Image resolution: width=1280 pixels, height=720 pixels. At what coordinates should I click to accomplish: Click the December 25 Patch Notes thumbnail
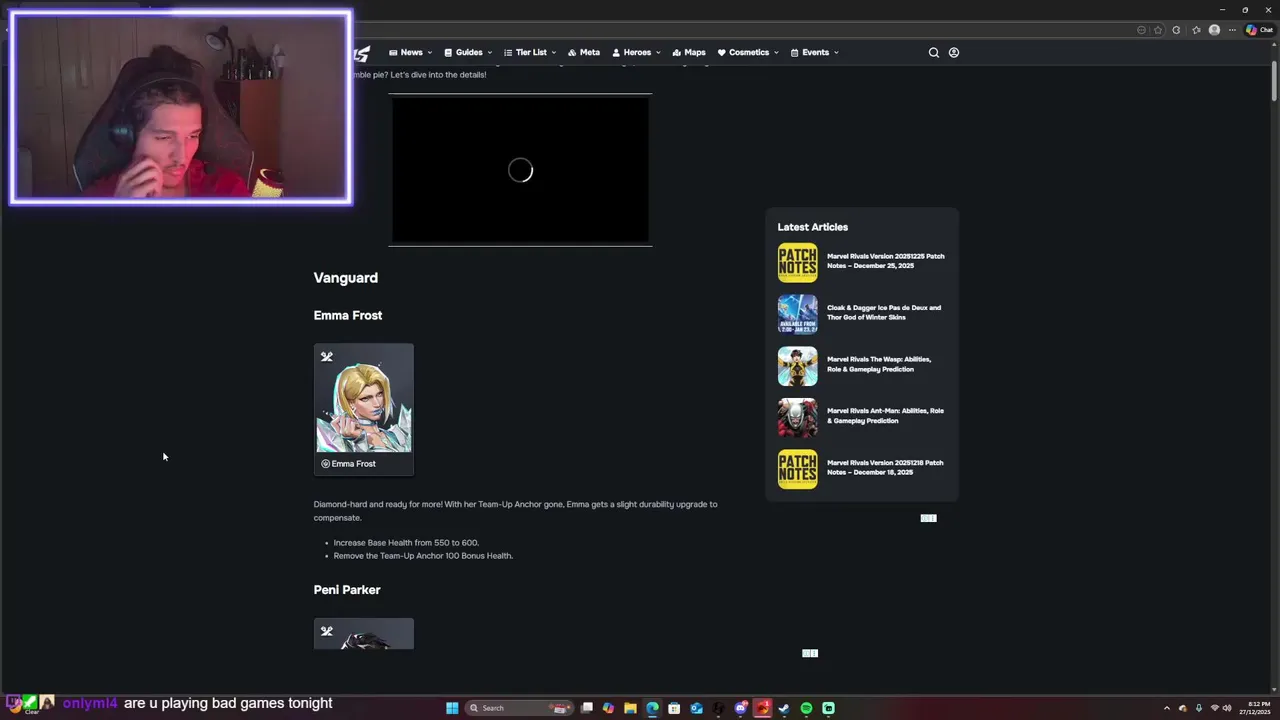[798, 263]
